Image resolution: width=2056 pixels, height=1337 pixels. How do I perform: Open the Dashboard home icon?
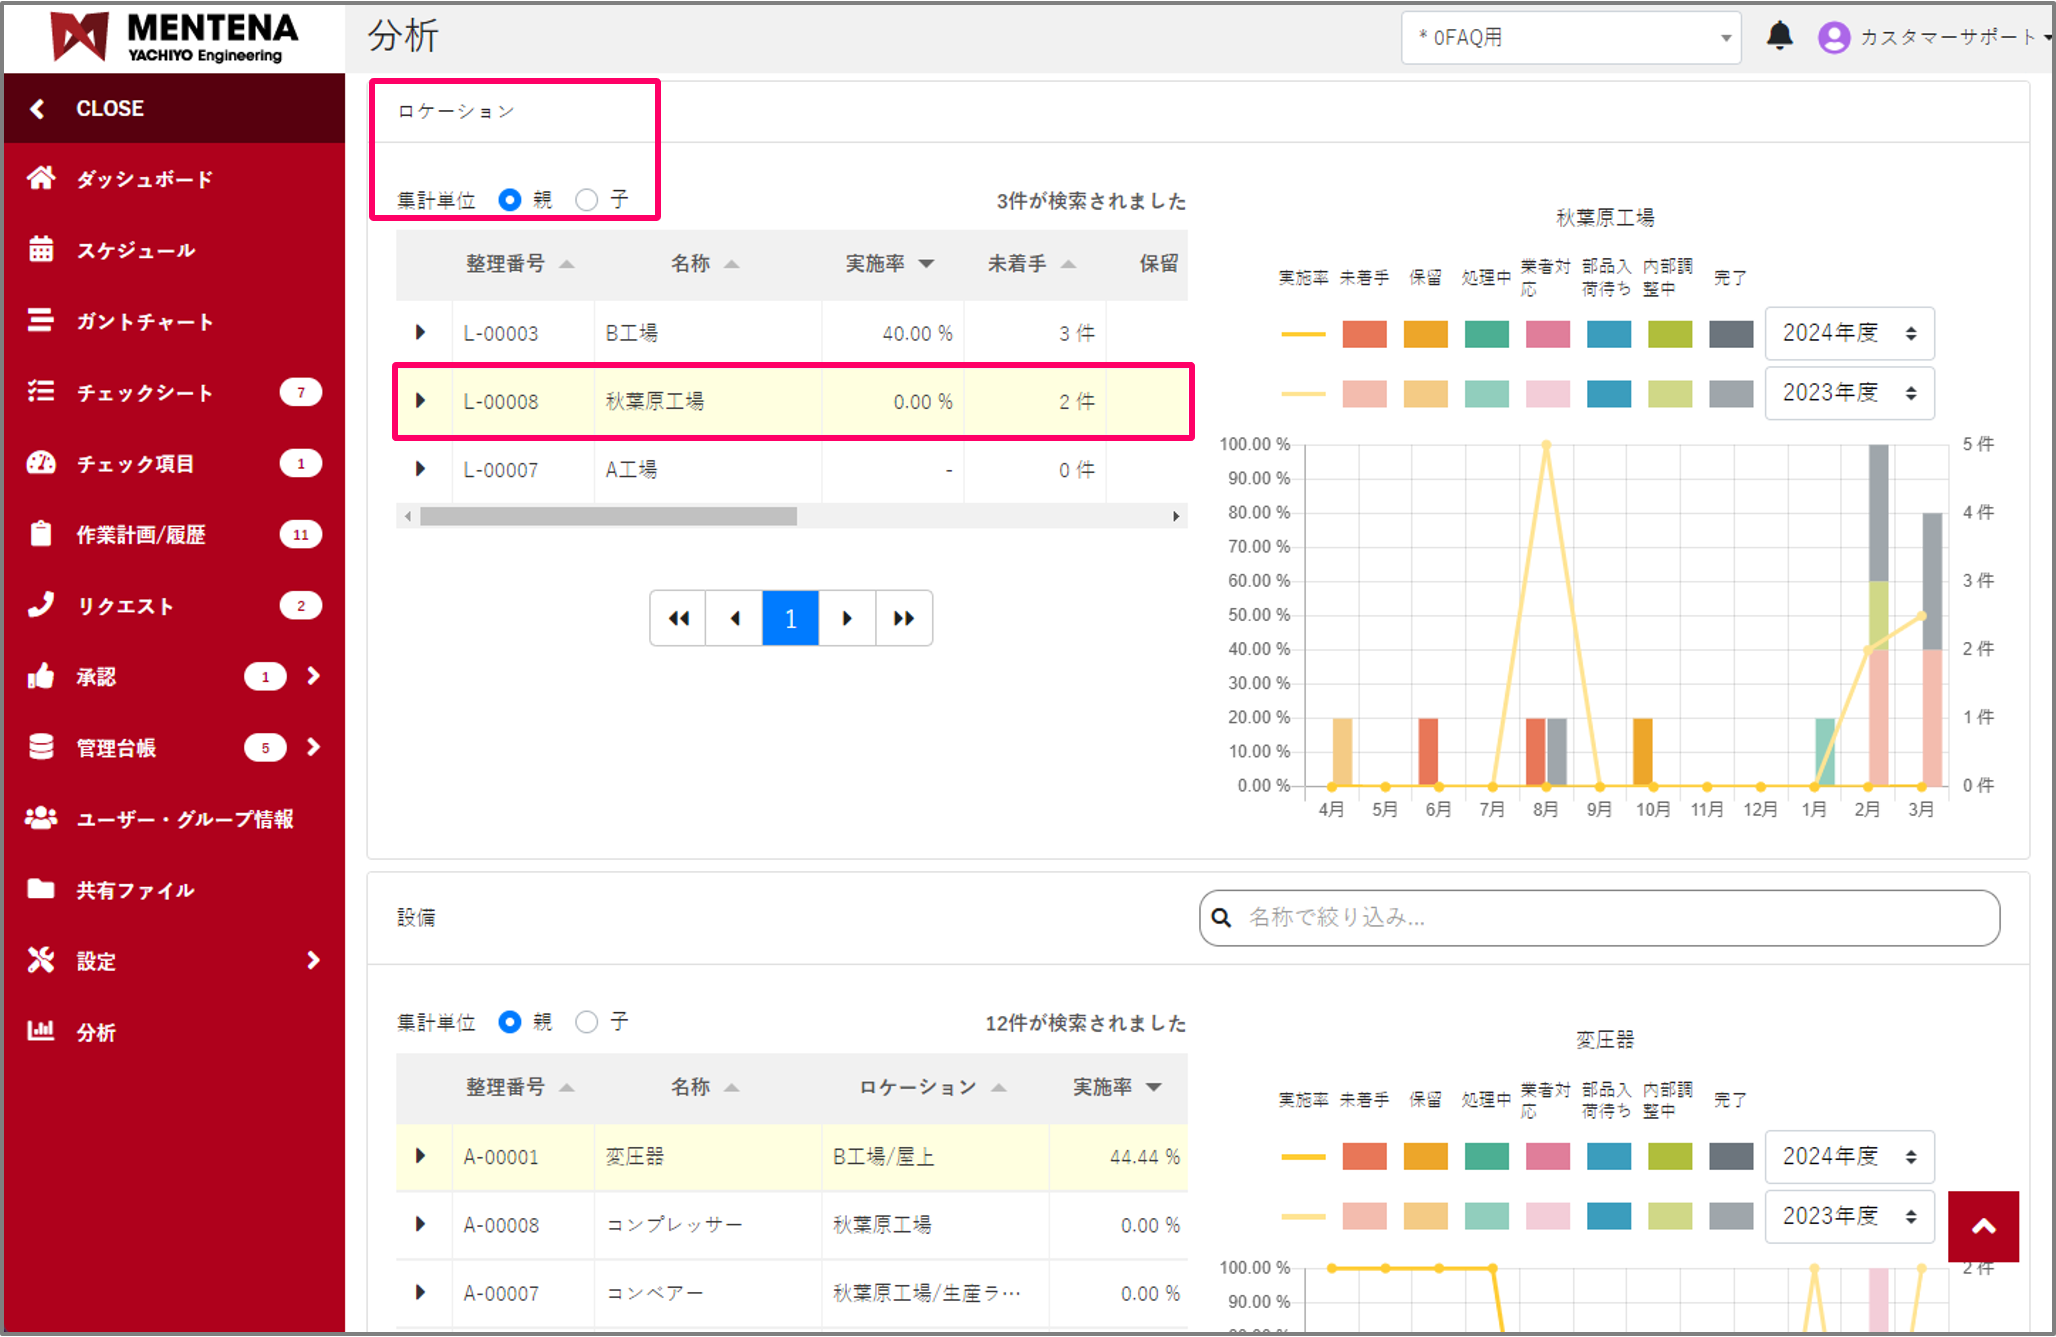41,178
